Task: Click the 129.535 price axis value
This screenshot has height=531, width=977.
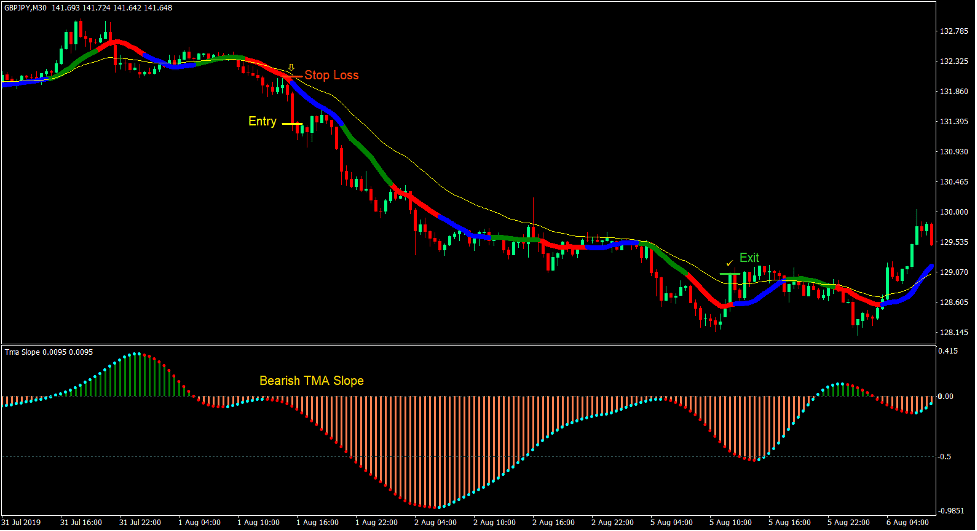Action: 953,242
